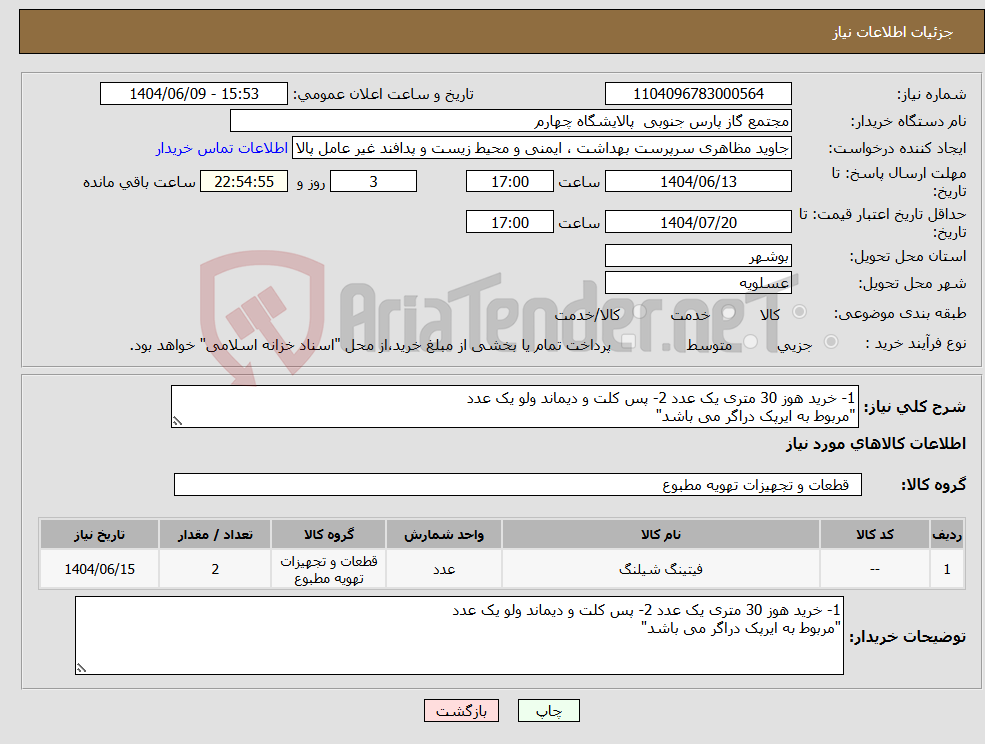Click the ردیف column header

(x=947, y=534)
